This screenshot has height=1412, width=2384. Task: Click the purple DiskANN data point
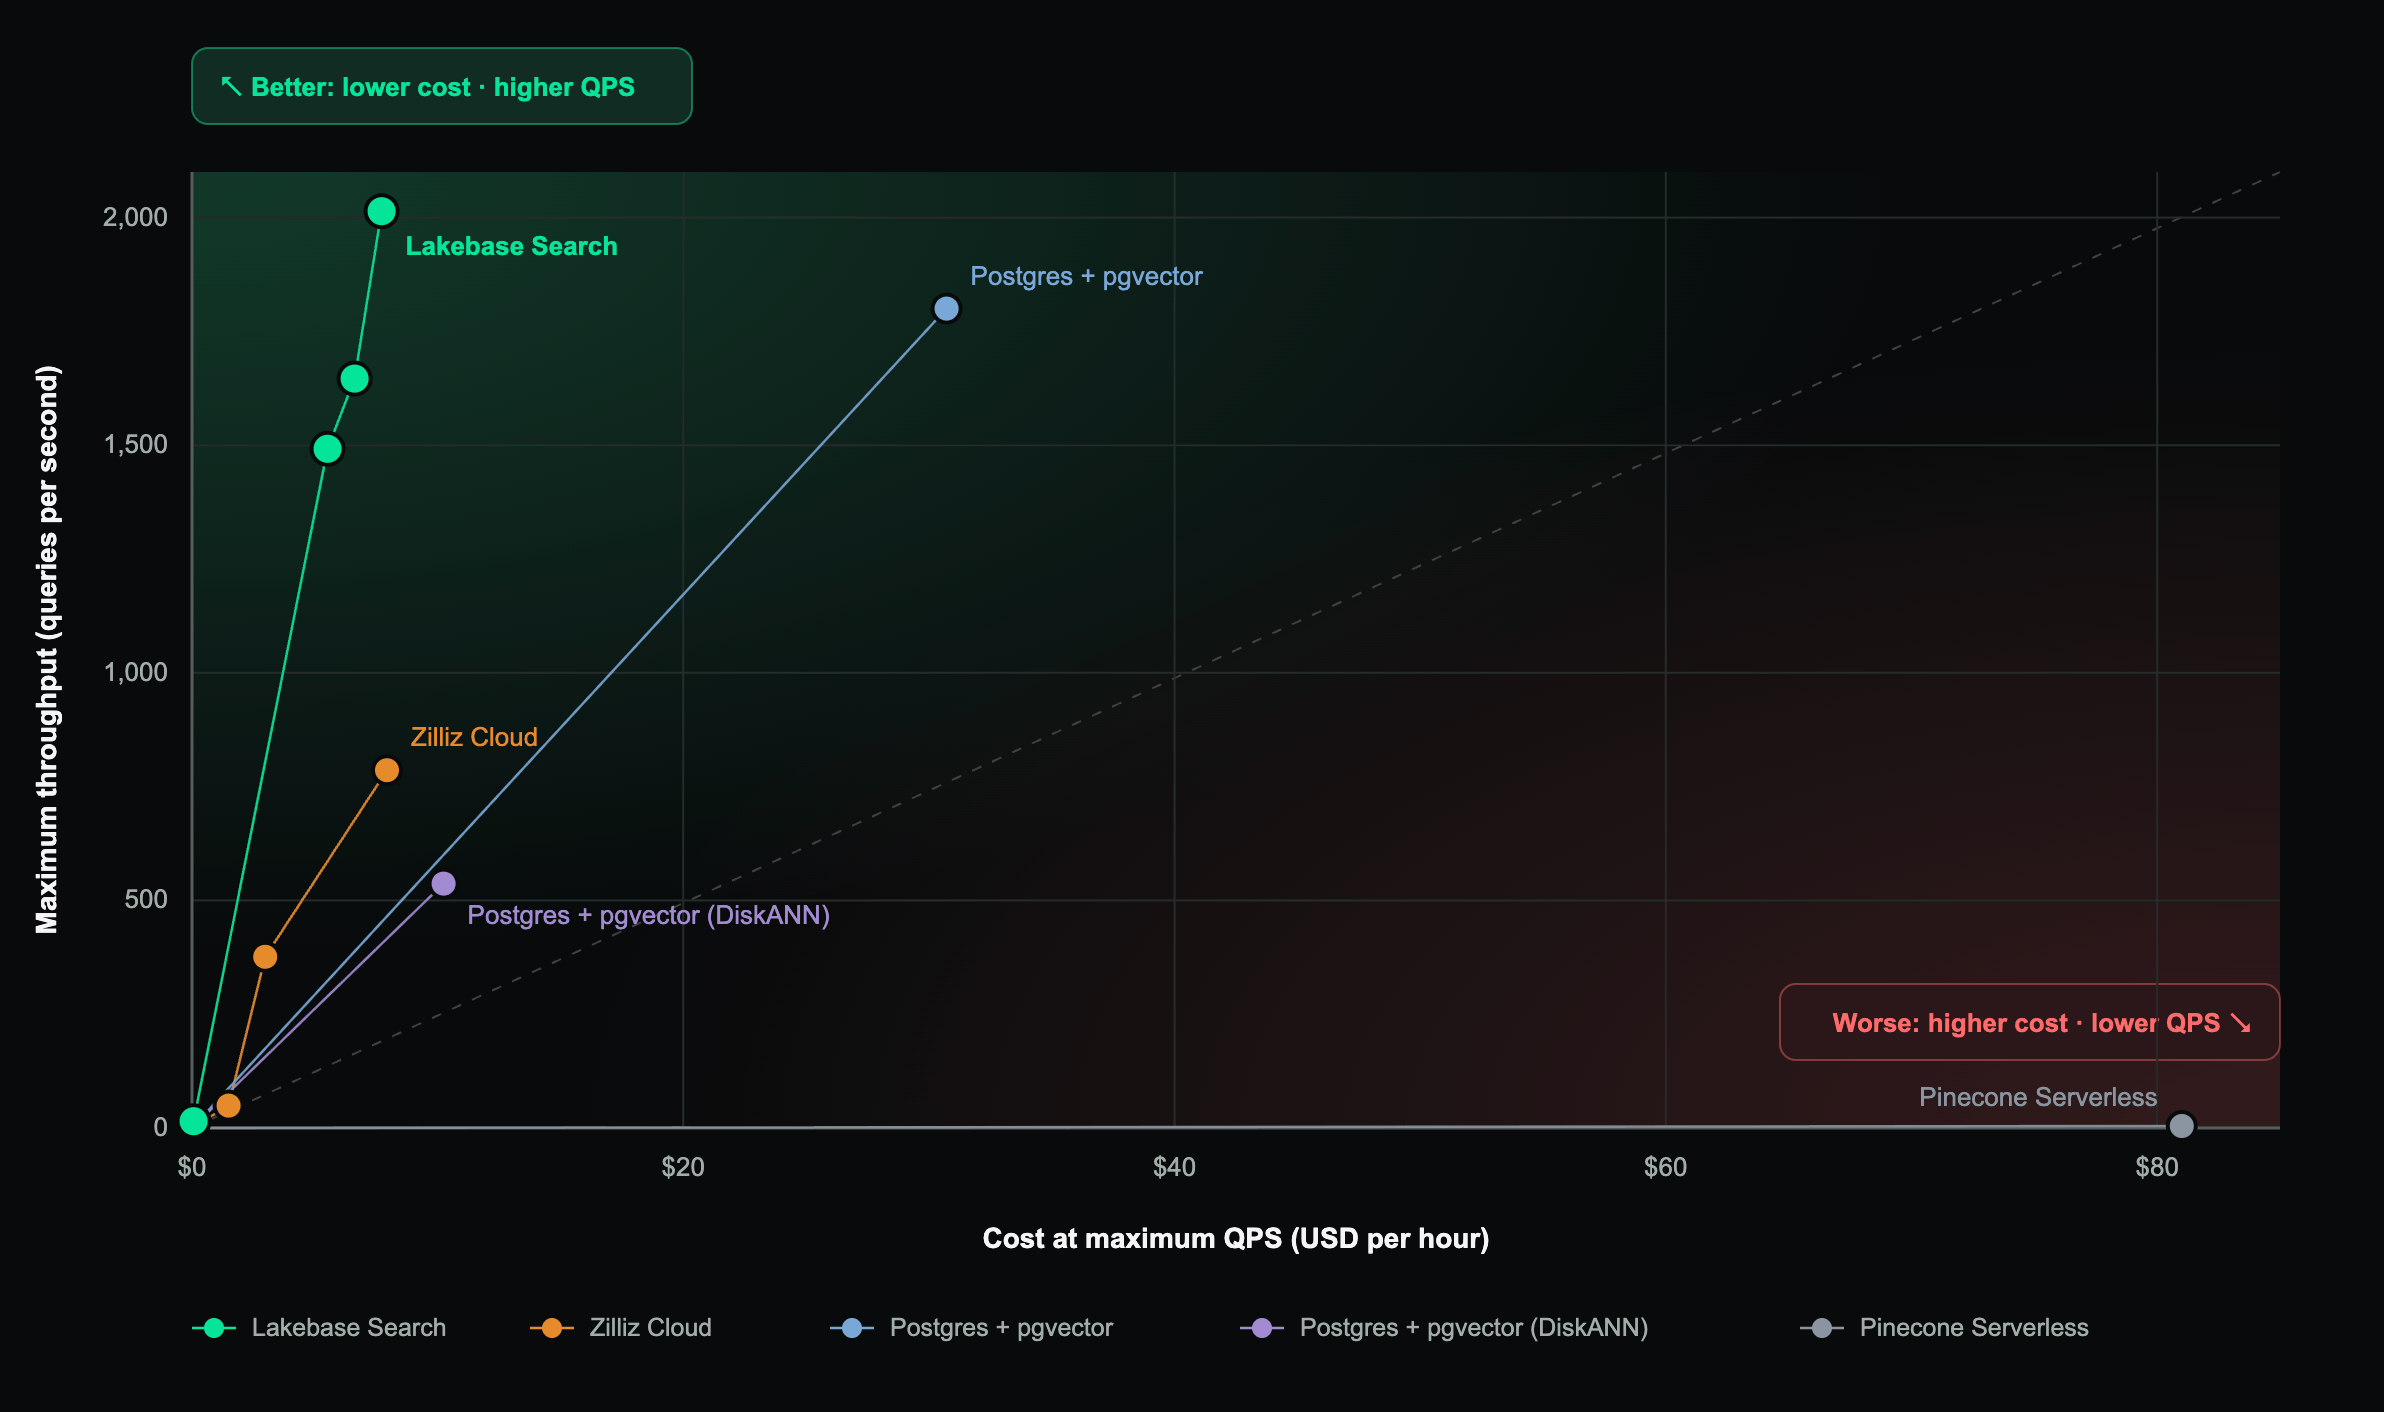[443, 883]
